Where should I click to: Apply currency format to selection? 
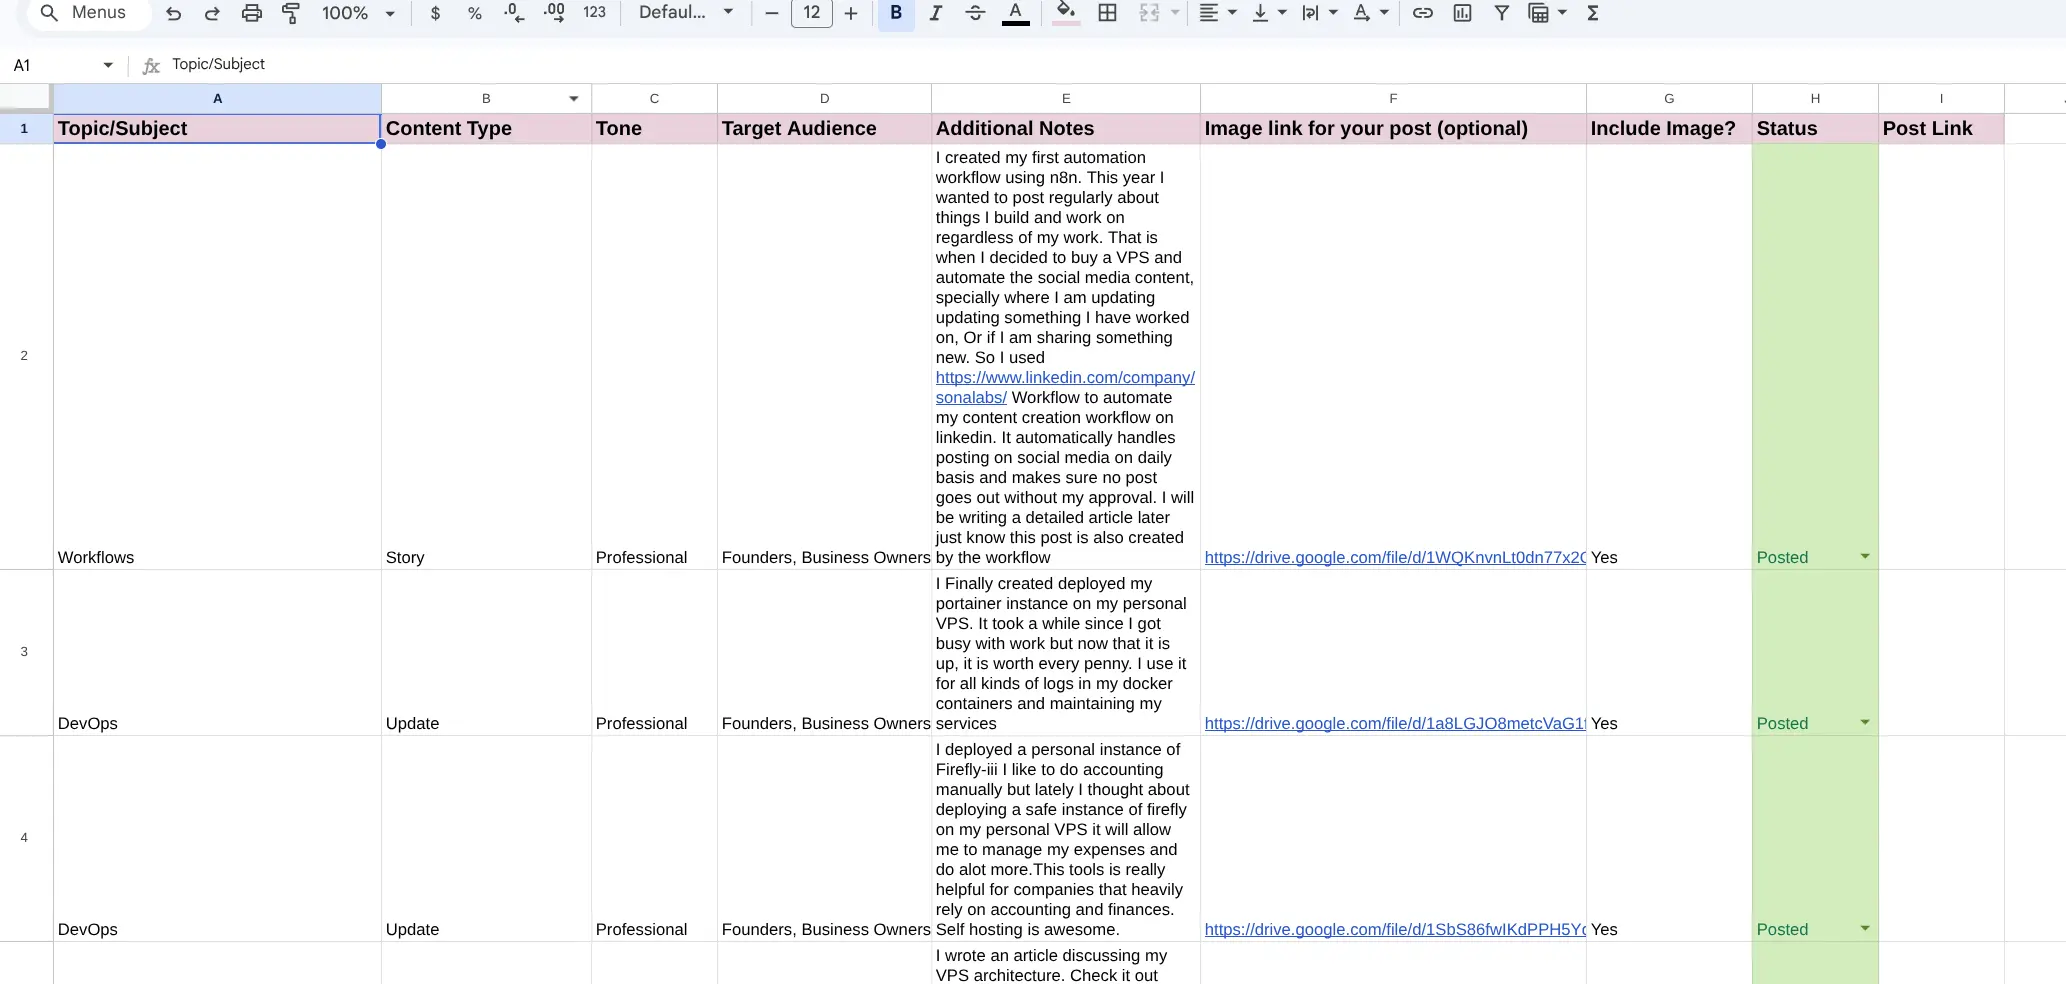coord(435,13)
